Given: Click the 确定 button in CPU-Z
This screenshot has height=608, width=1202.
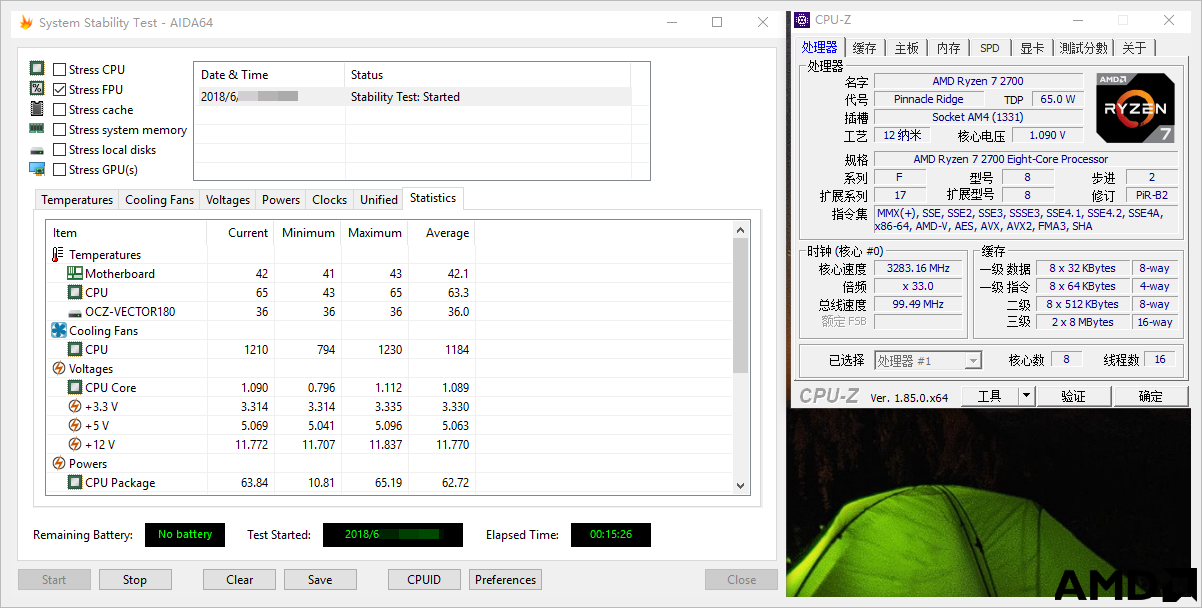Looking at the screenshot, I should [1151, 397].
